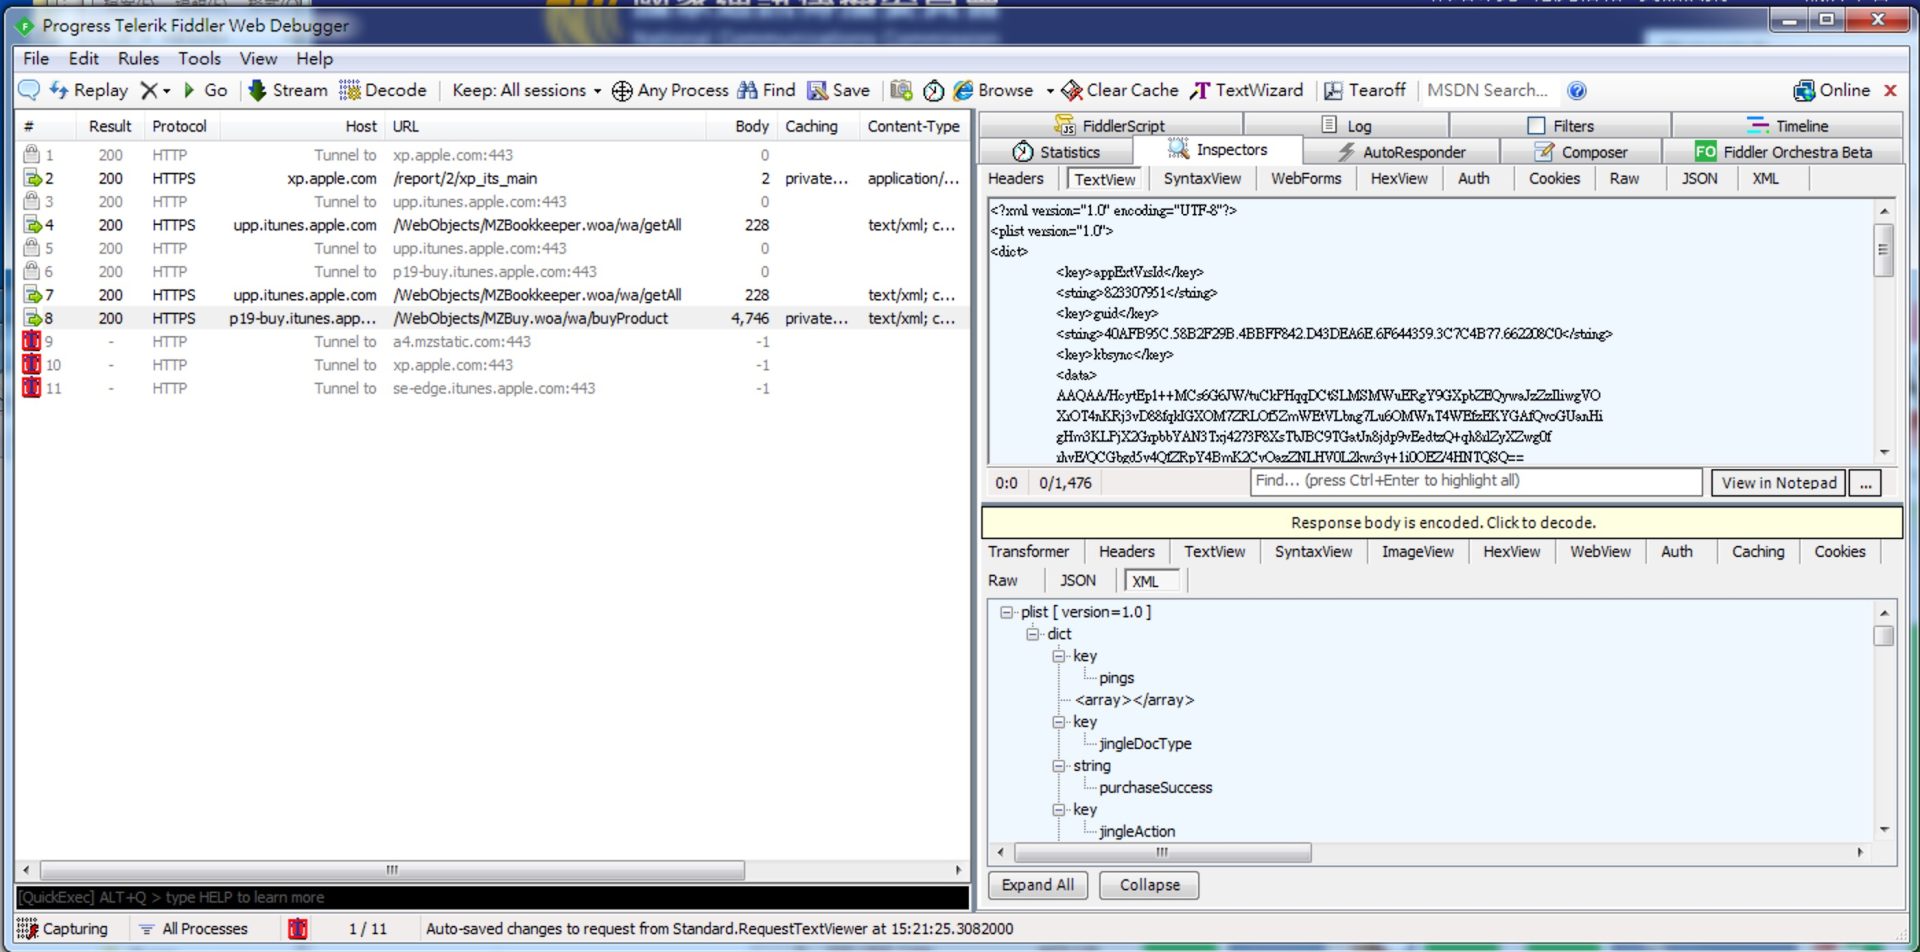Toggle Capturing in status bar
Image resolution: width=1920 pixels, height=952 pixels.
(x=62, y=929)
